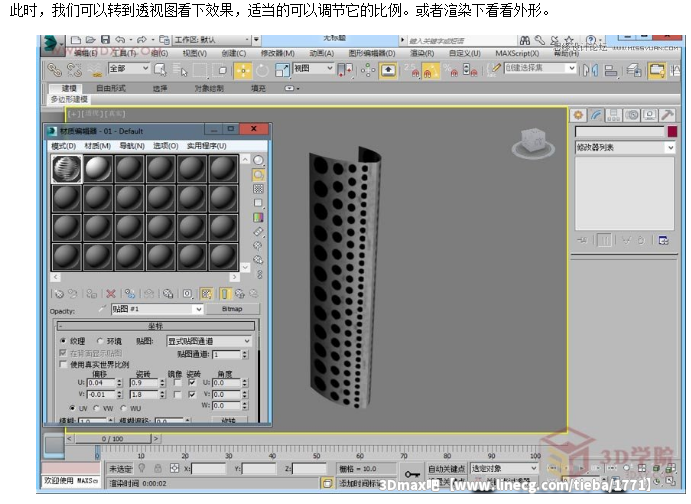Toggle the Percent Snap magnet icon

(451, 70)
